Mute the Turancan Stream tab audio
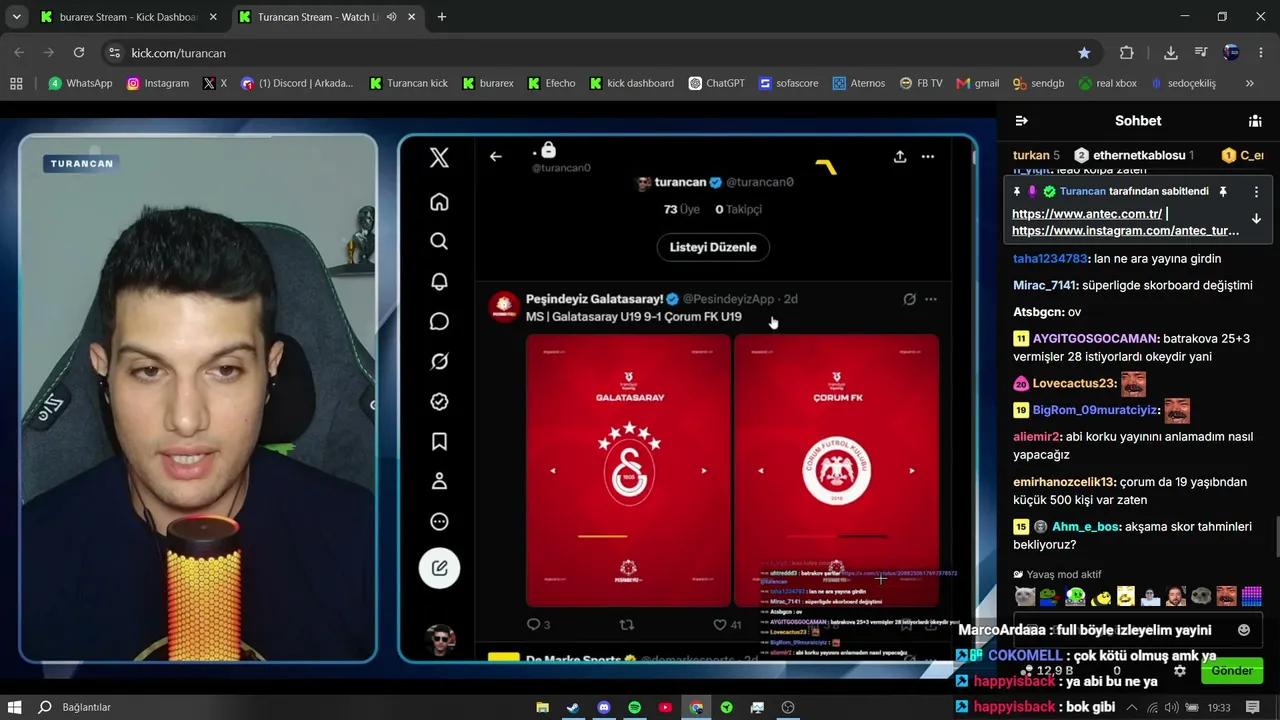The width and height of the screenshot is (1280, 720). point(392,17)
